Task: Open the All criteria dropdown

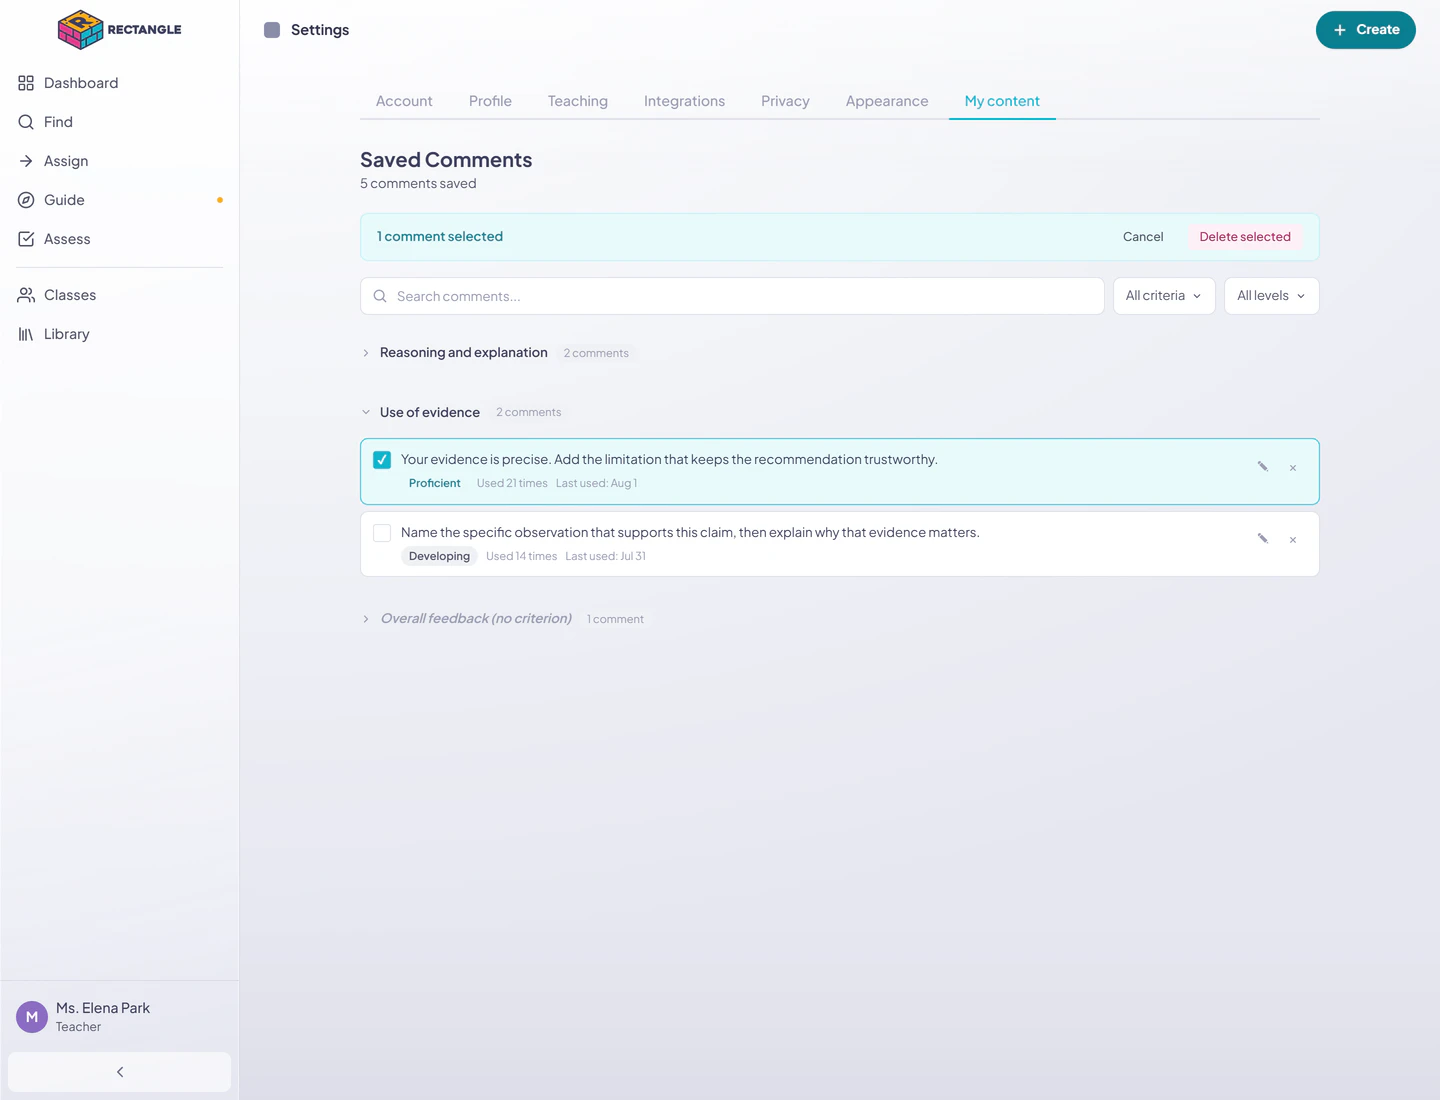Action: (x=1164, y=296)
